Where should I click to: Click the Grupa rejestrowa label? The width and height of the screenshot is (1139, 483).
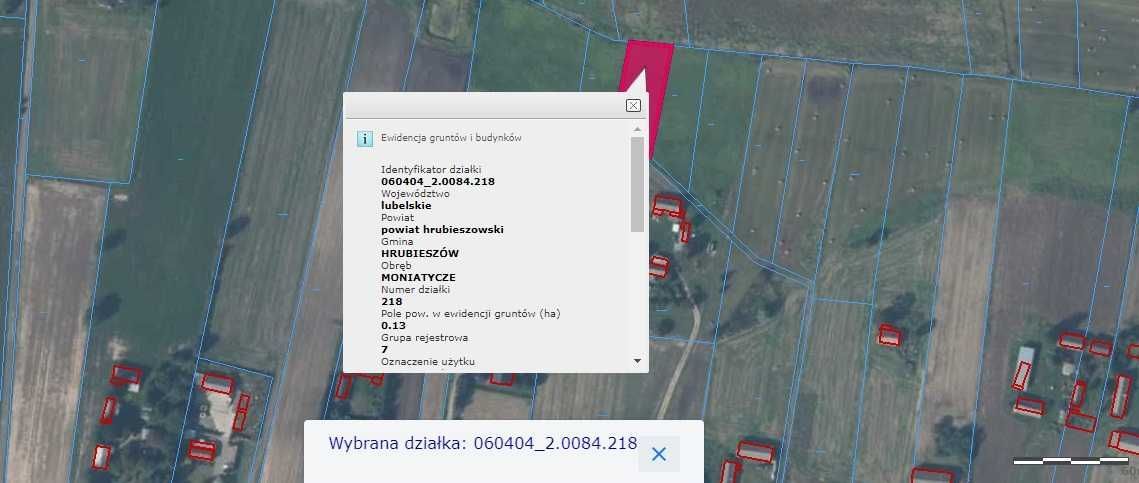425,337
